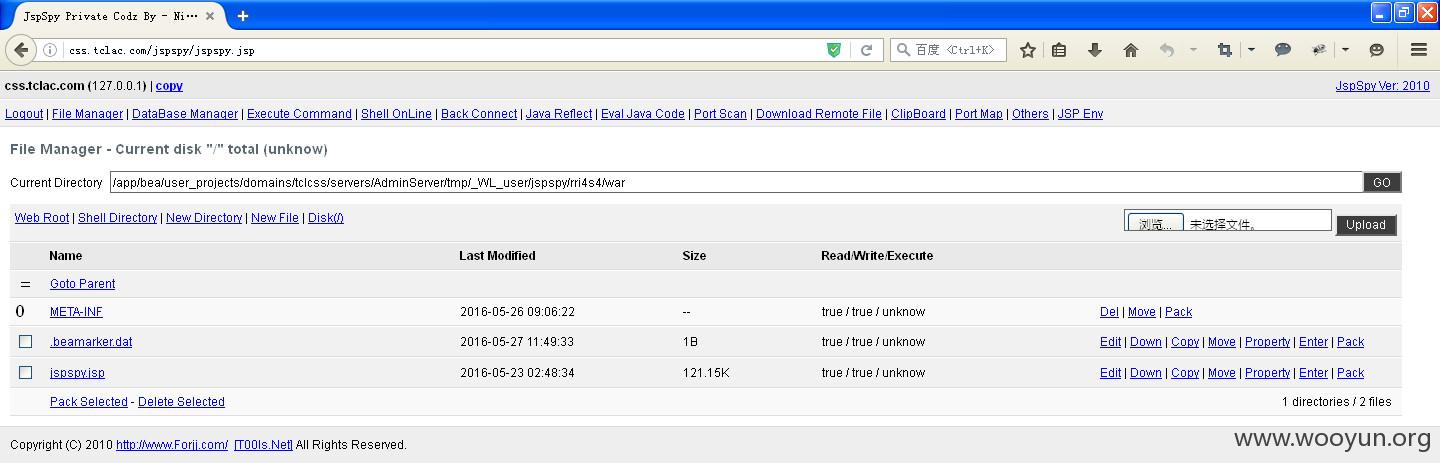
Task: Expand the undo arrow dropdown
Action: [x=1193, y=50]
